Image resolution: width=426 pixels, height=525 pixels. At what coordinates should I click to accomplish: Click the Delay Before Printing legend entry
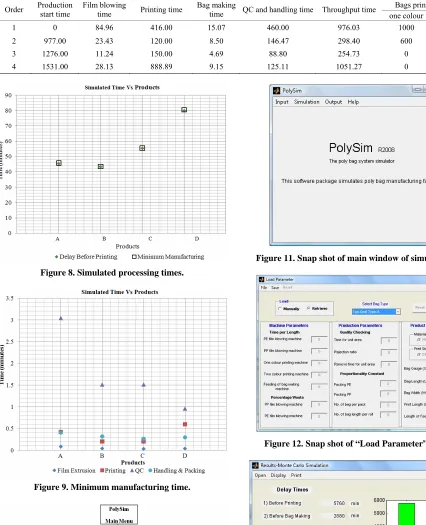[86, 257]
